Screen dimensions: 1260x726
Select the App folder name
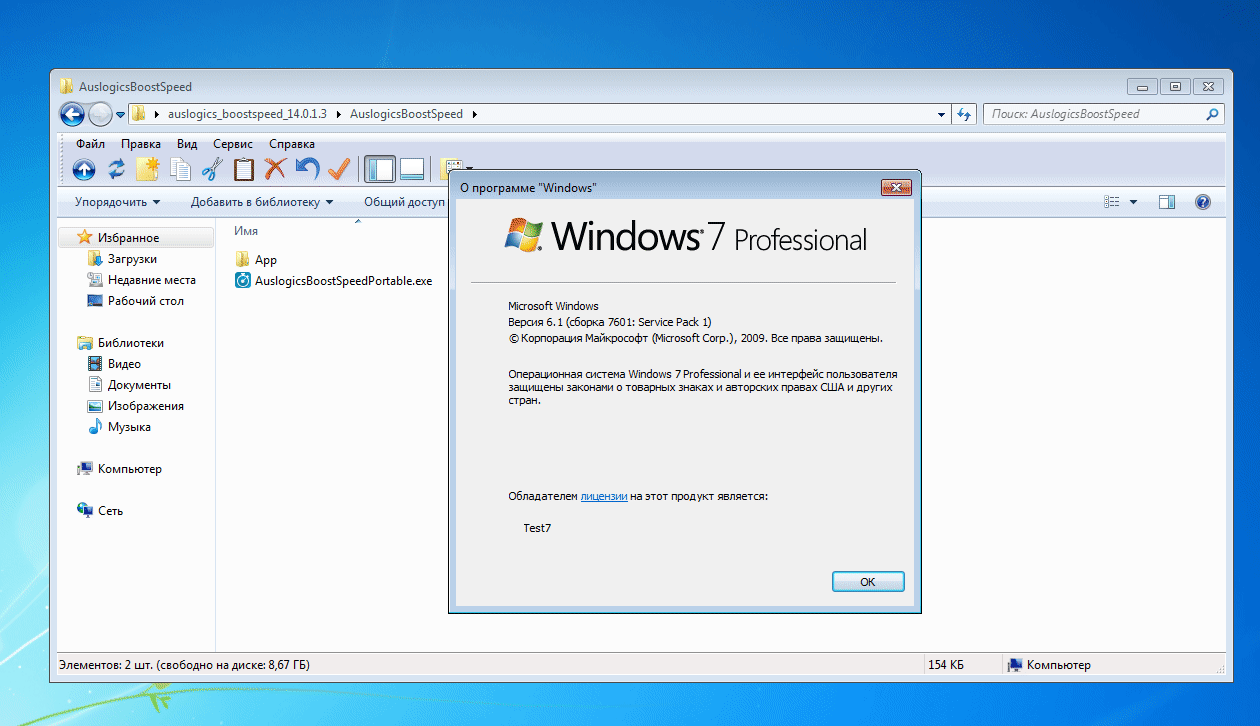coord(266,260)
